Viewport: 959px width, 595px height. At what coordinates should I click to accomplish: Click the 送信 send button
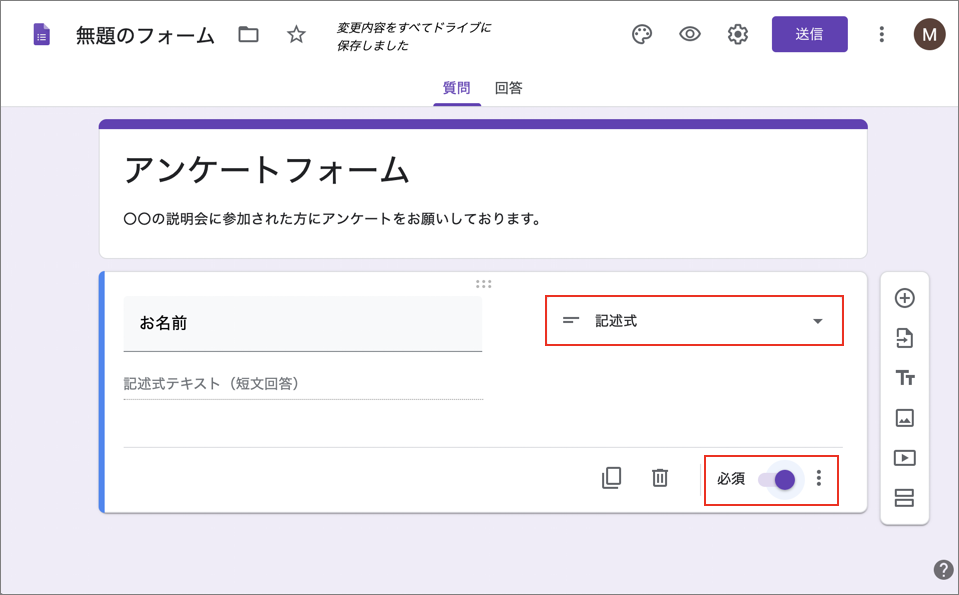click(809, 34)
